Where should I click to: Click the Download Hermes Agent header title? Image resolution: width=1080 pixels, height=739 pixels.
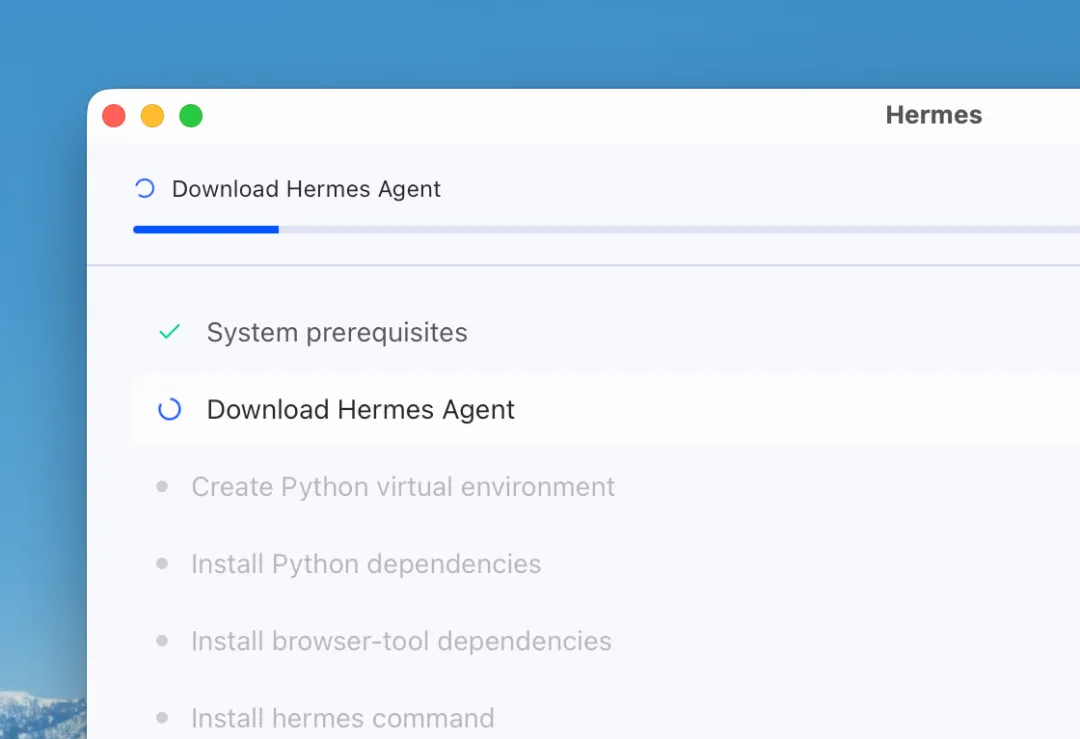[x=306, y=189]
